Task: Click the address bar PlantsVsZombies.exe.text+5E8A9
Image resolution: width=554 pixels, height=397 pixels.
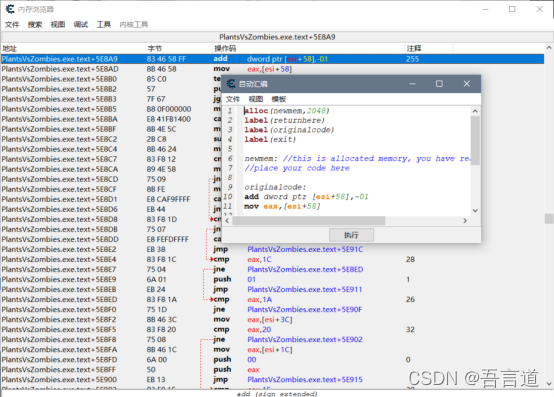Action: [277, 37]
